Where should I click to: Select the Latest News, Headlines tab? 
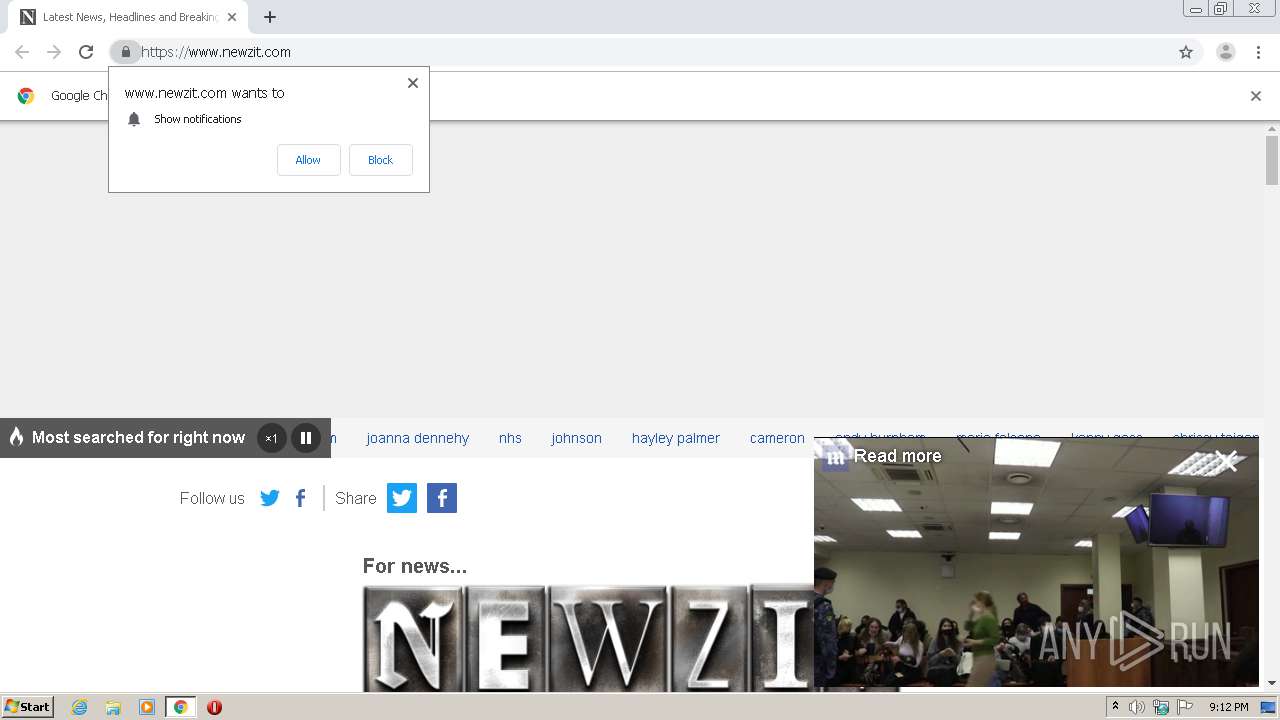tap(129, 17)
